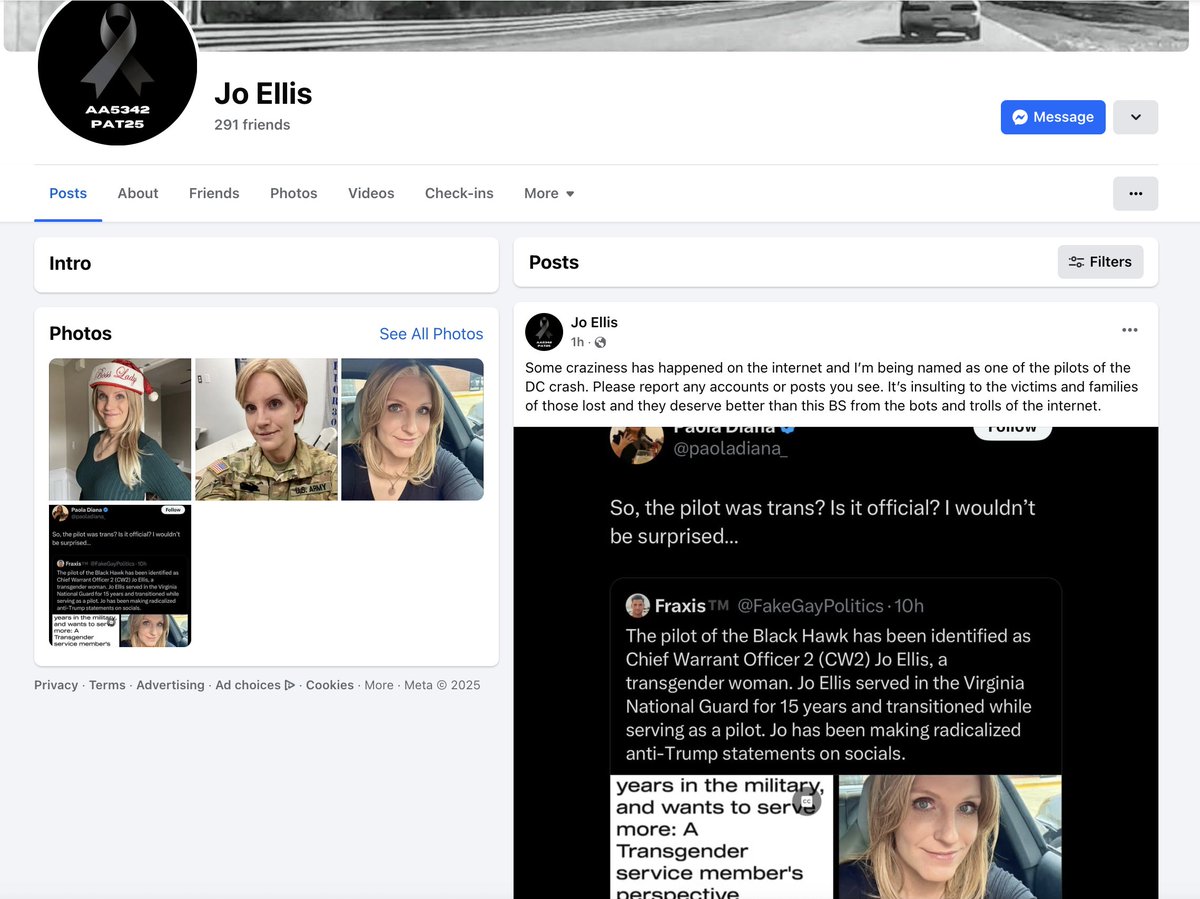Open See All Photos
The image size is (1200, 899).
point(431,333)
